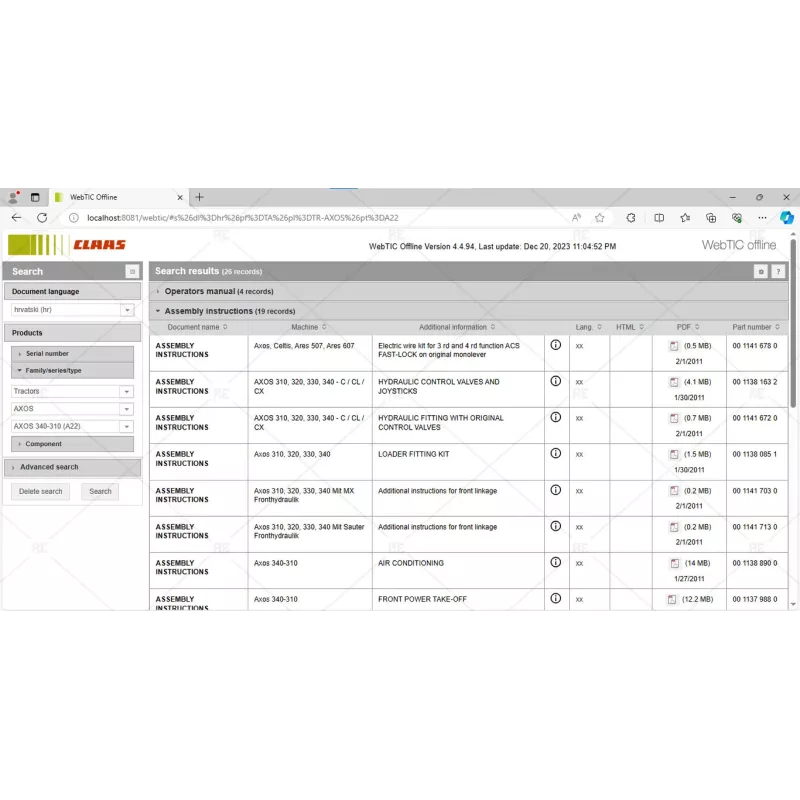Click the gear icon in Search panel header
The width and height of the screenshot is (800, 800).
pos(132,271)
